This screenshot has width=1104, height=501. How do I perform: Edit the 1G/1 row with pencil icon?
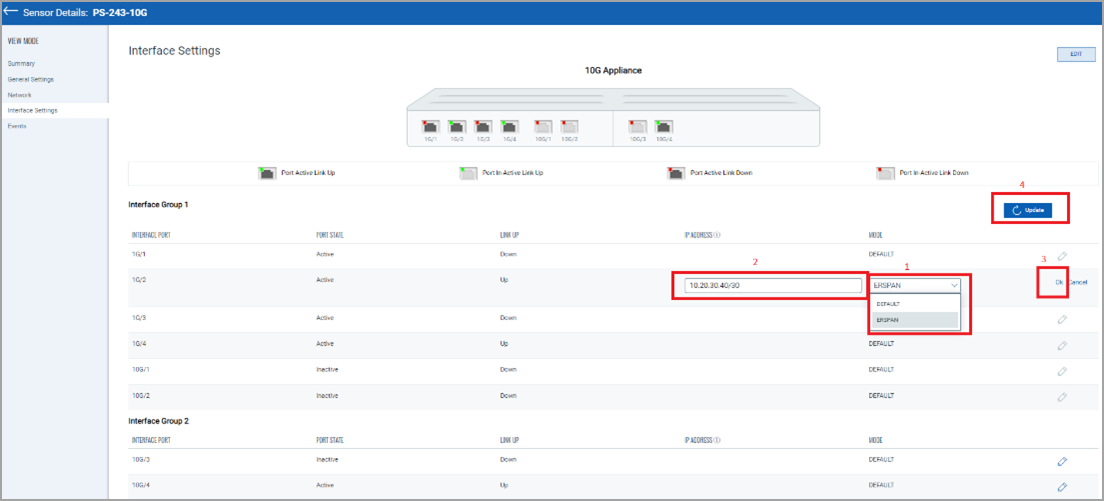[x=1062, y=256]
